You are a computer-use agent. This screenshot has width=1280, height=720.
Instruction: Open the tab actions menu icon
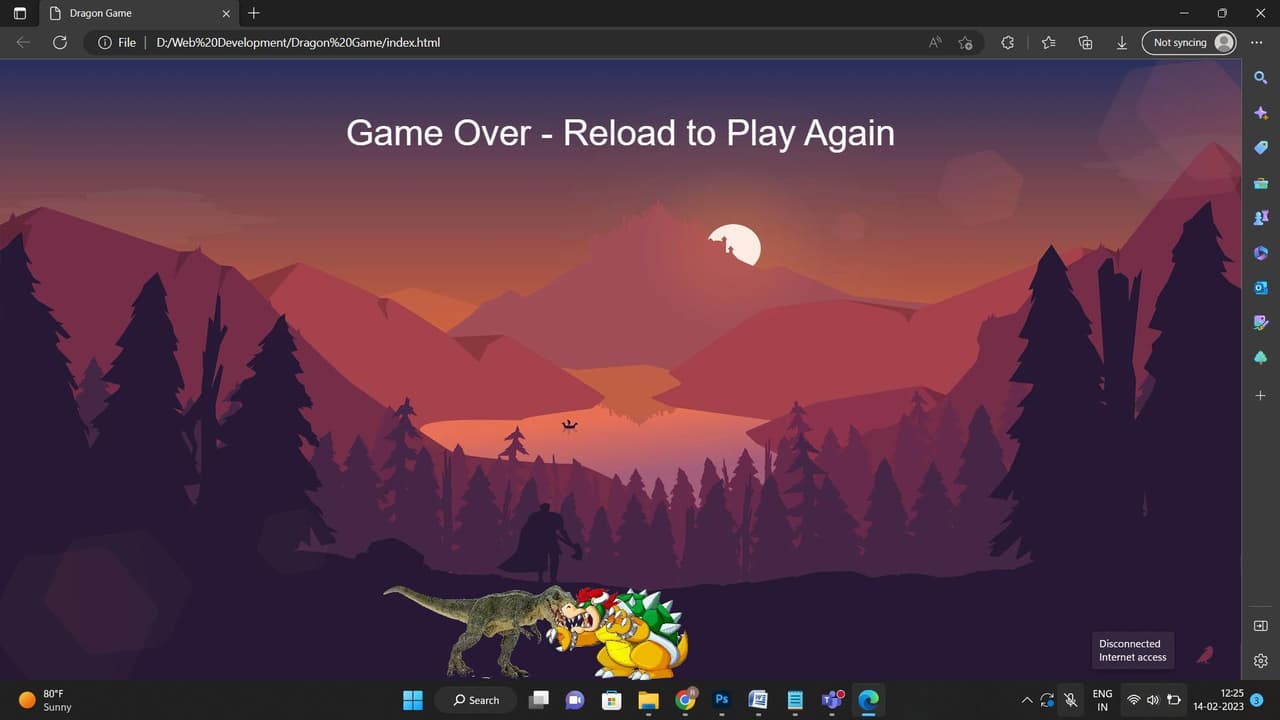(20, 13)
